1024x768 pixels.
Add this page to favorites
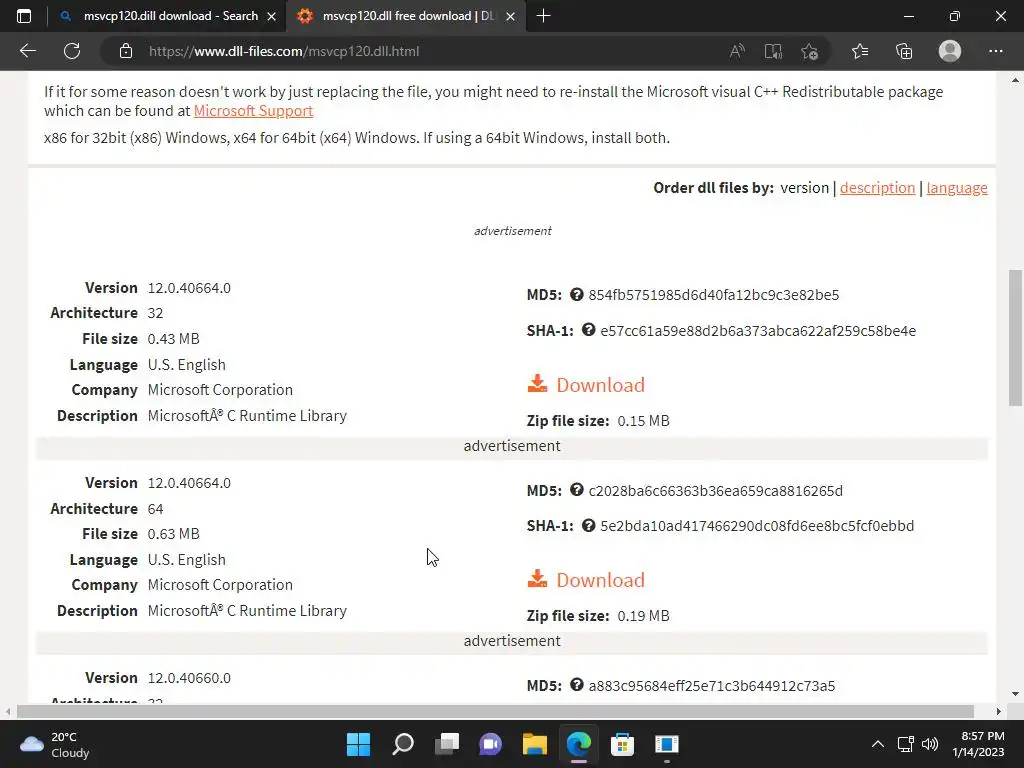tap(810, 51)
